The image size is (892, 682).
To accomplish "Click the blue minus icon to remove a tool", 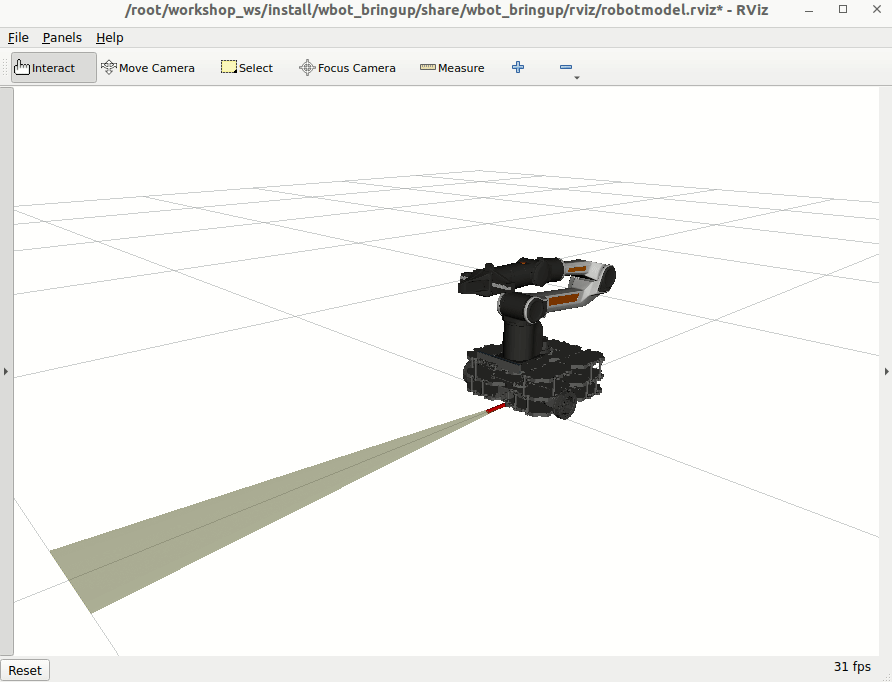I will (565, 65).
